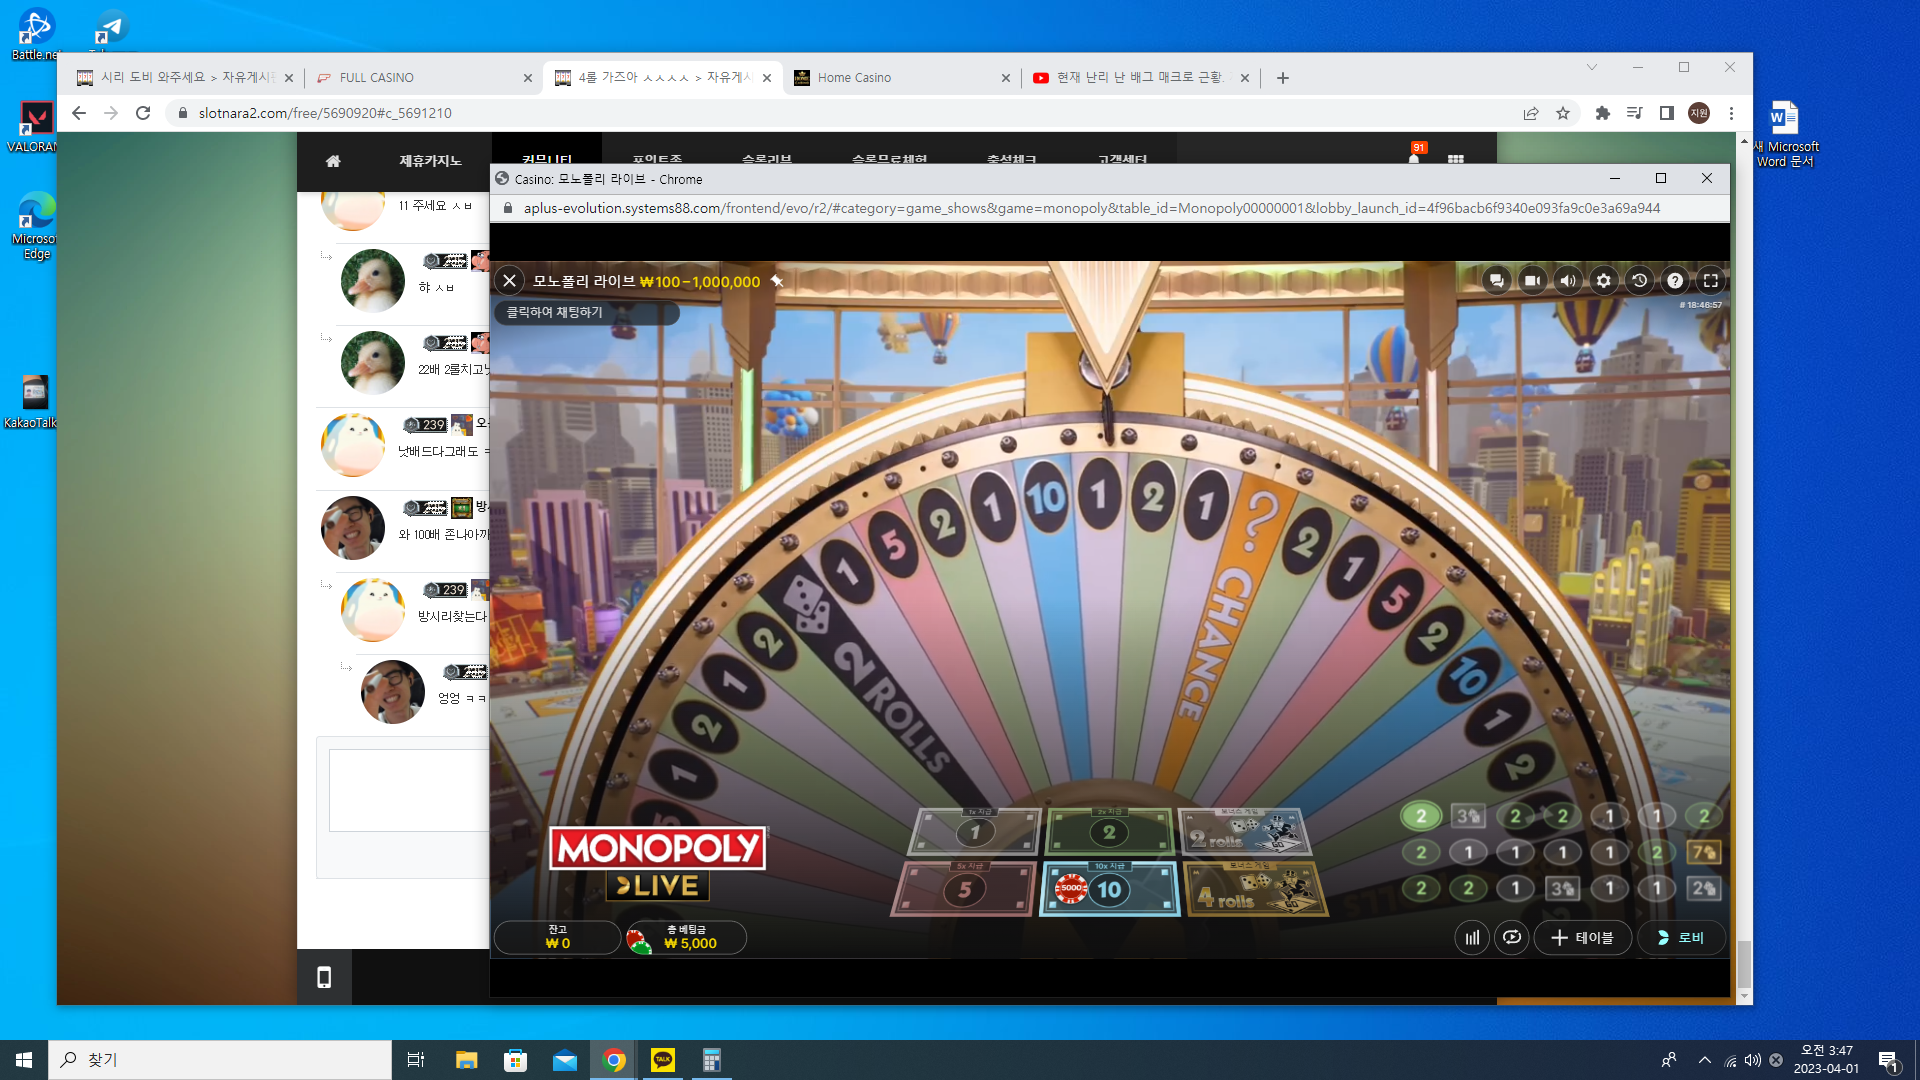
Task: Open Task View on taskbar
Action: [416, 1060]
